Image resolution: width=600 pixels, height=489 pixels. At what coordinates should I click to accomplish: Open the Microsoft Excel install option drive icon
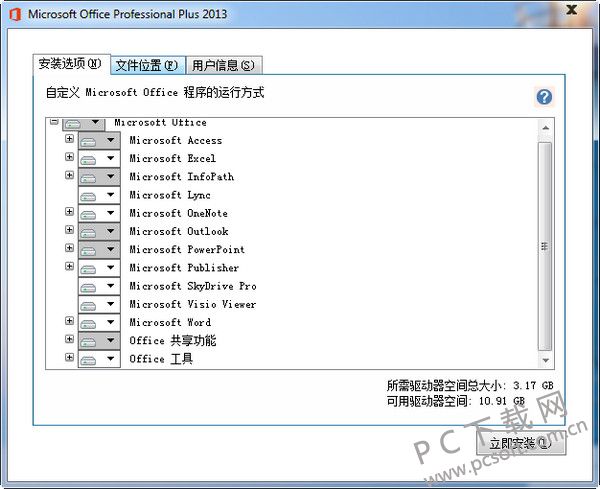point(98,159)
